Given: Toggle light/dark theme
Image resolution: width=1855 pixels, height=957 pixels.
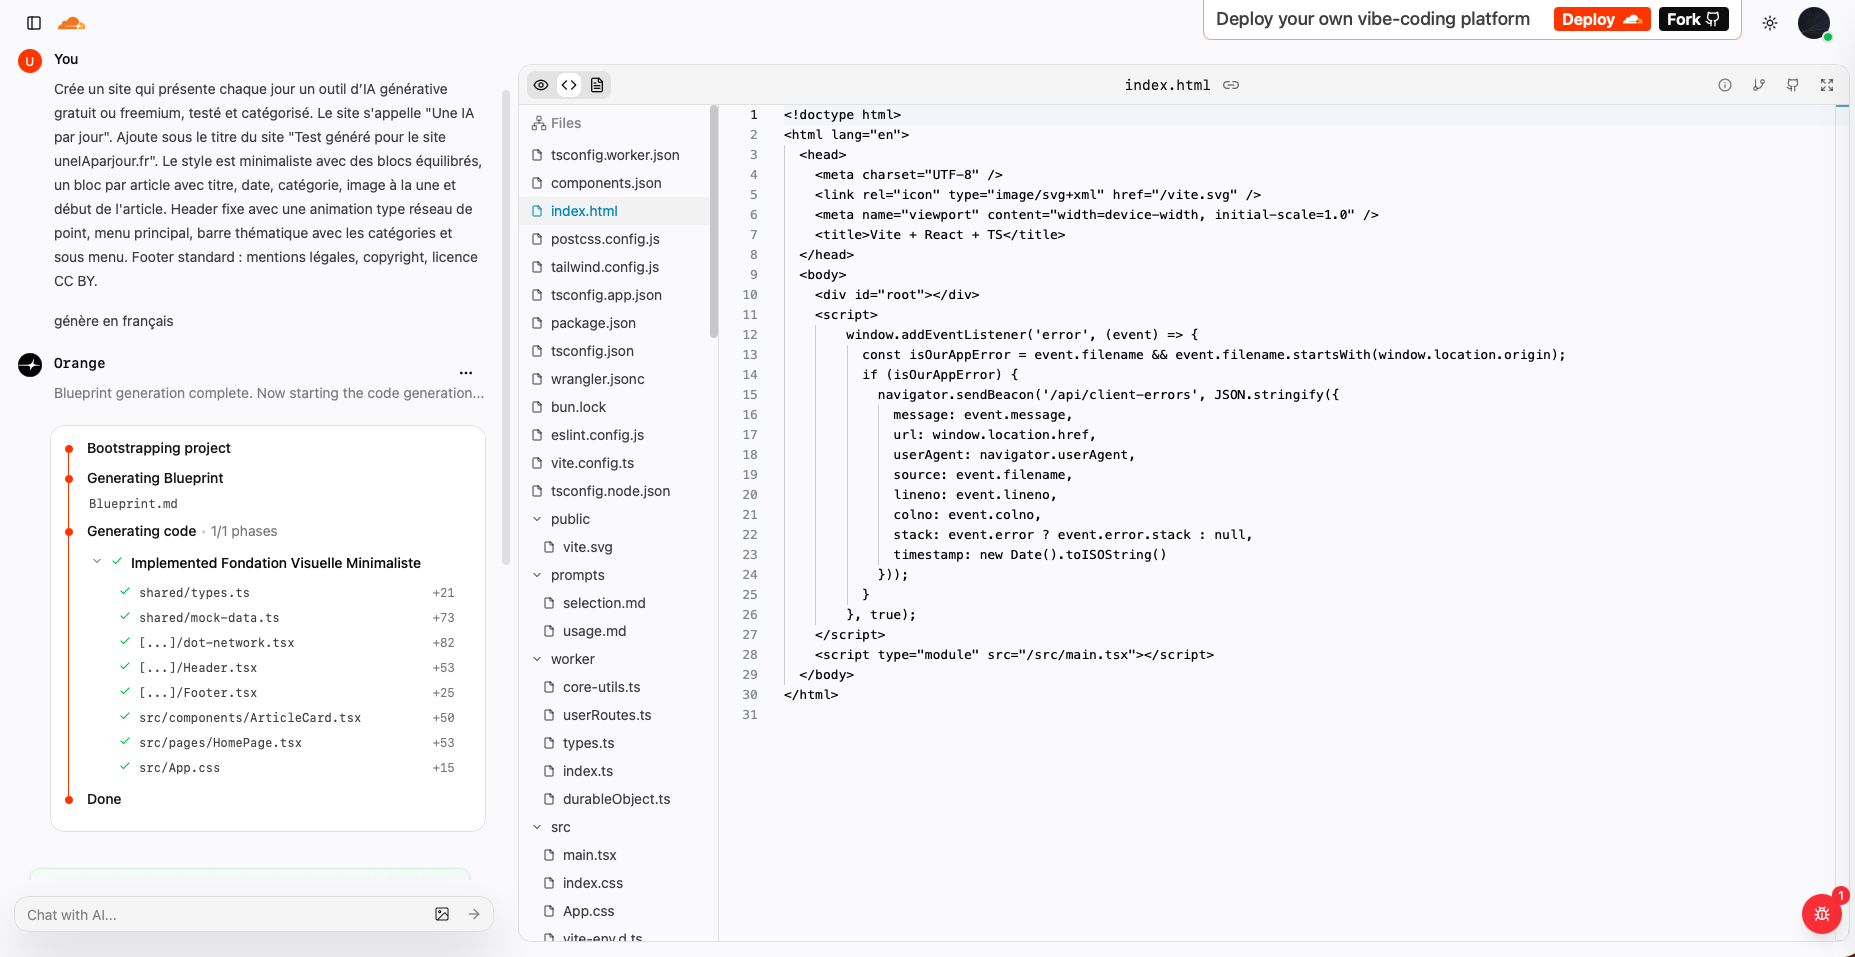Looking at the screenshot, I should pos(1770,23).
